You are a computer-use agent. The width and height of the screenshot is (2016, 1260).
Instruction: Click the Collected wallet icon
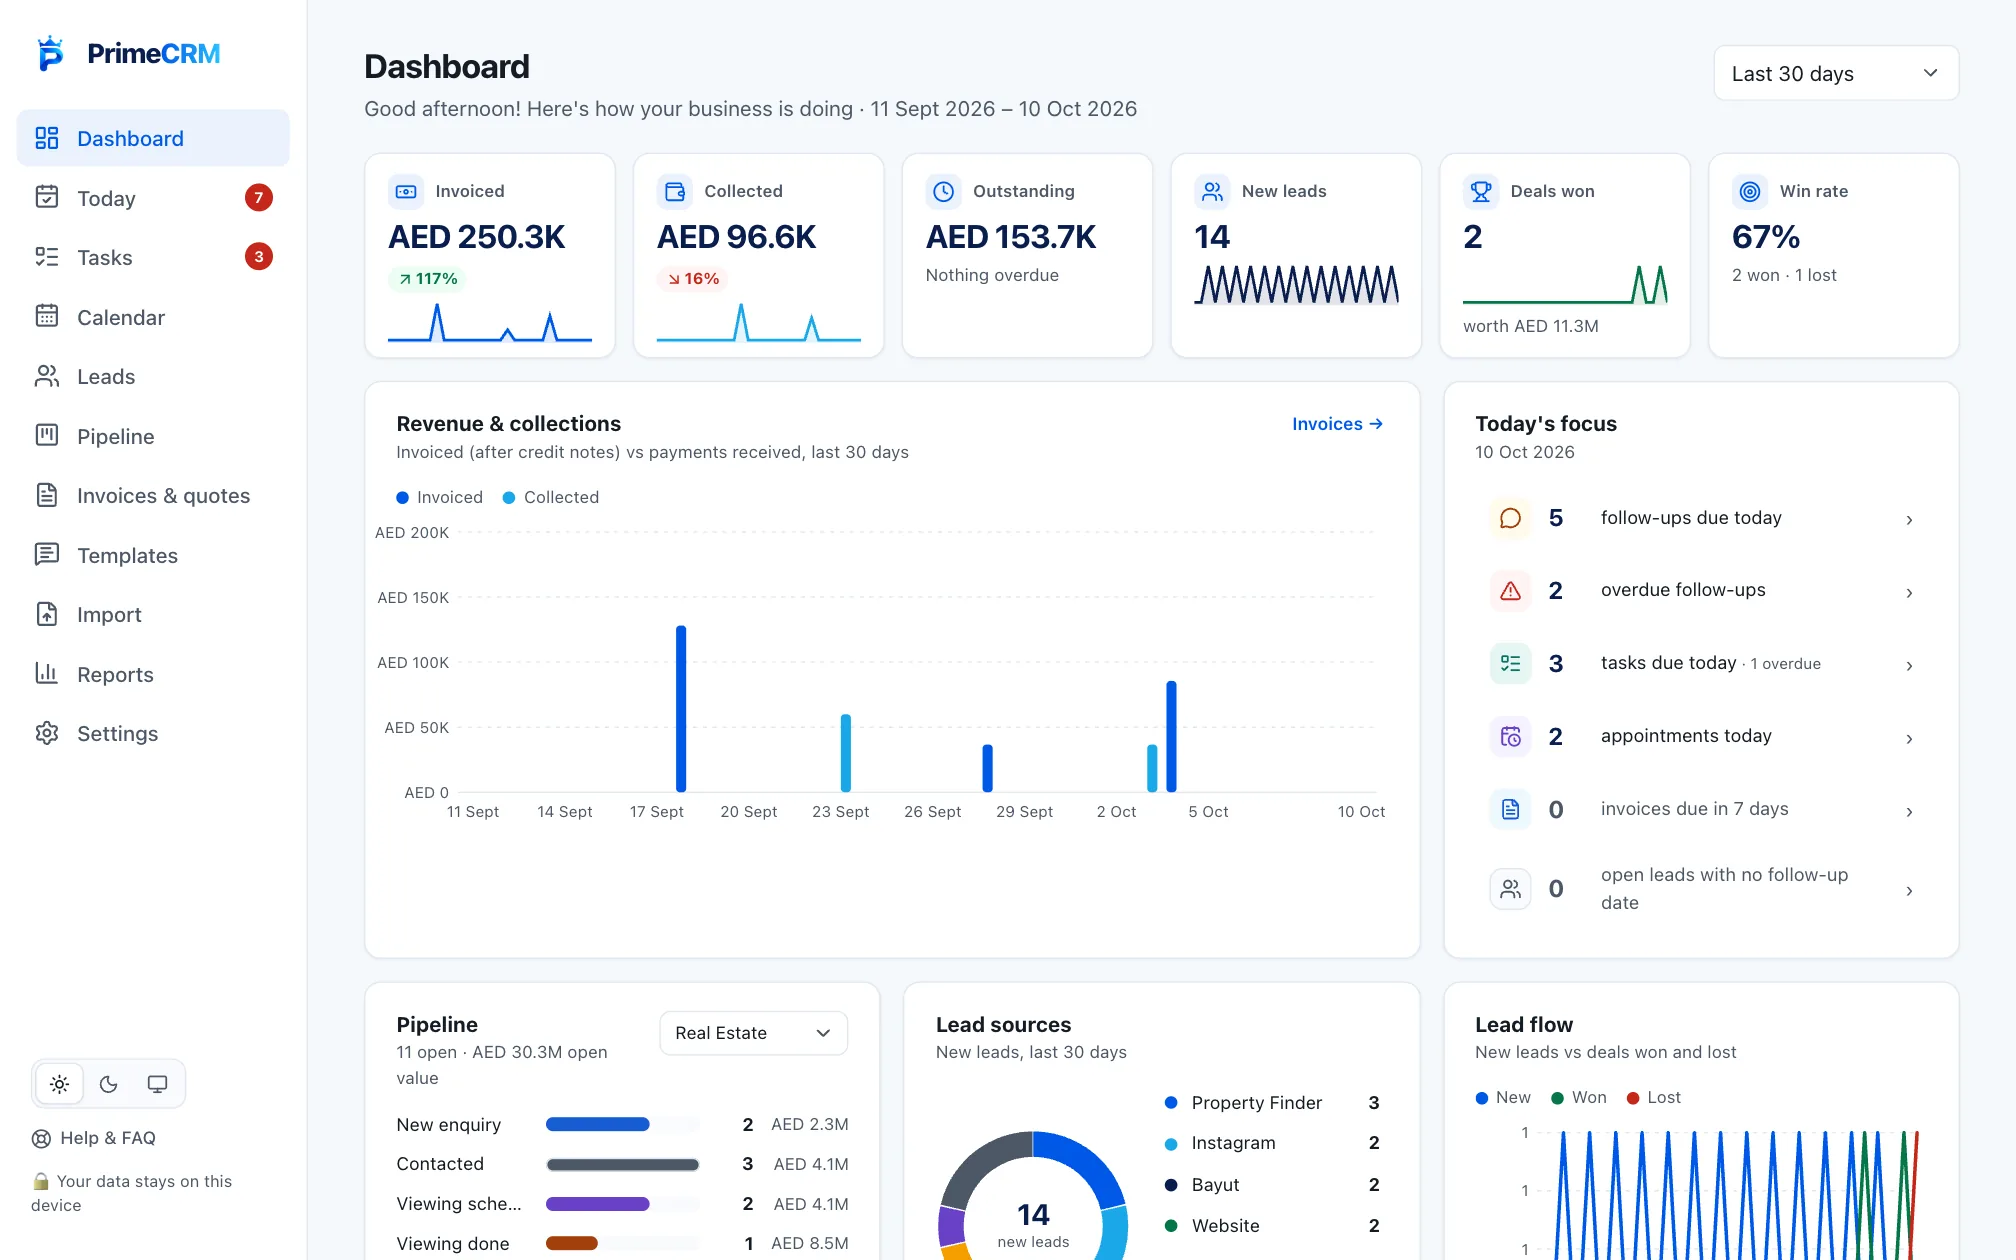[x=675, y=191]
